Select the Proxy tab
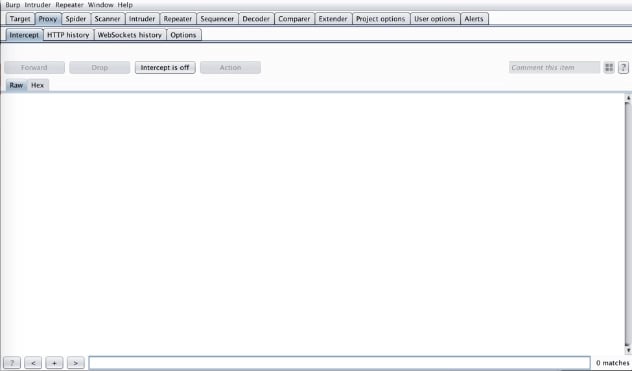The image size is (632, 371). coord(48,19)
